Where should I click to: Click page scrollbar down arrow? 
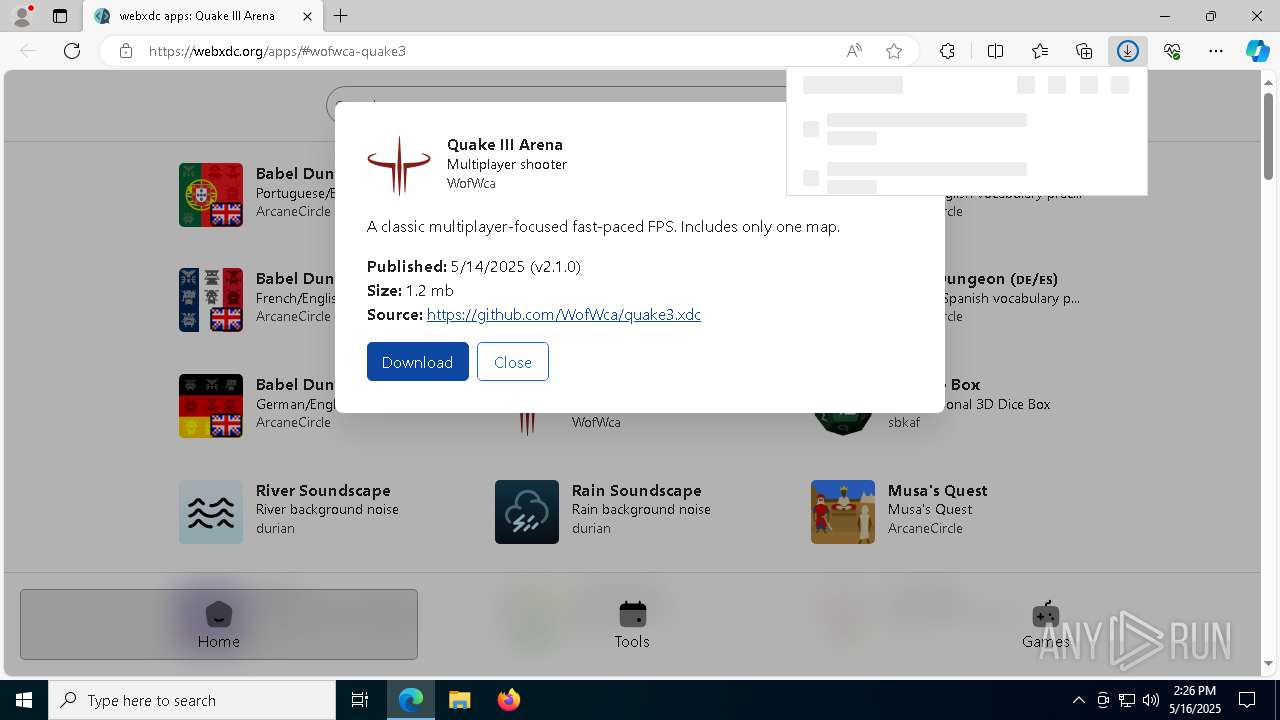(x=1269, y=663)
